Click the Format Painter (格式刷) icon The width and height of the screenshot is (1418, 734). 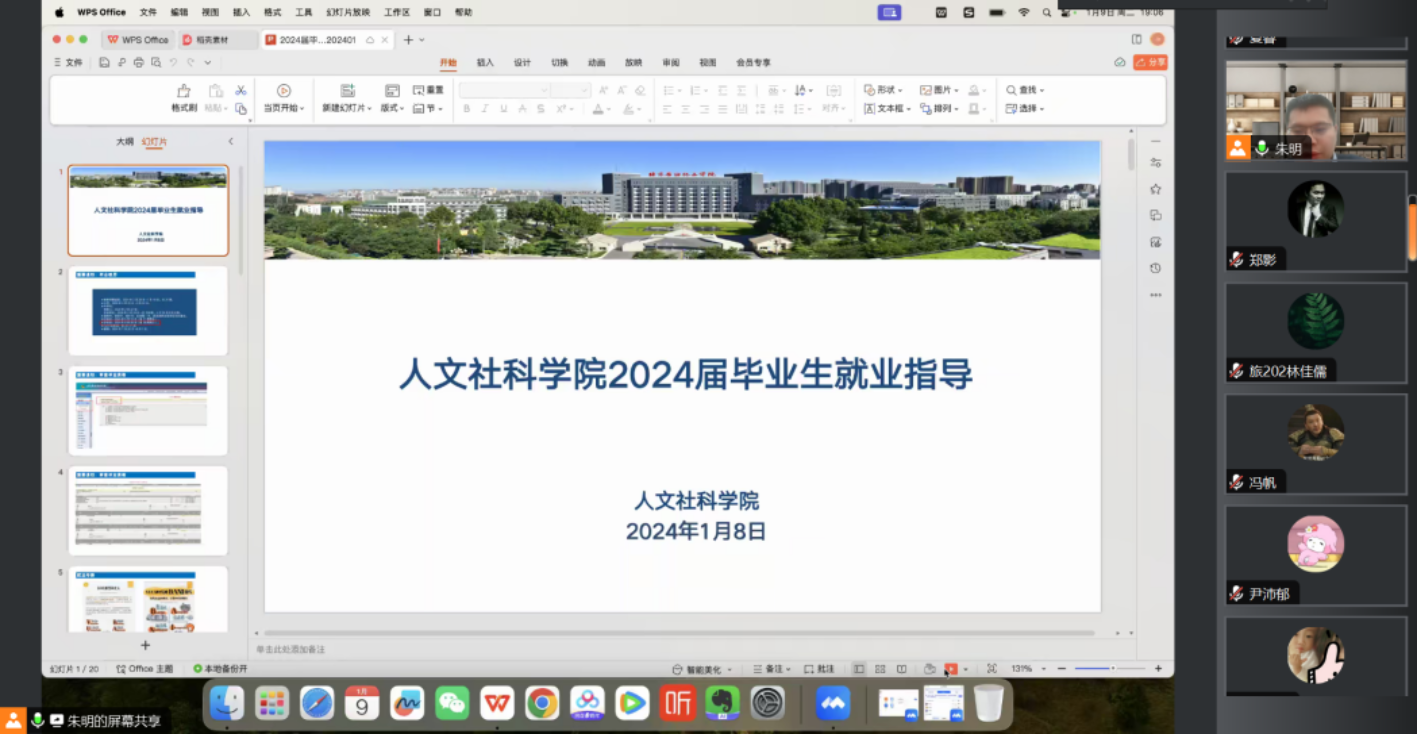pyautogui.click(x=183, y=91)
